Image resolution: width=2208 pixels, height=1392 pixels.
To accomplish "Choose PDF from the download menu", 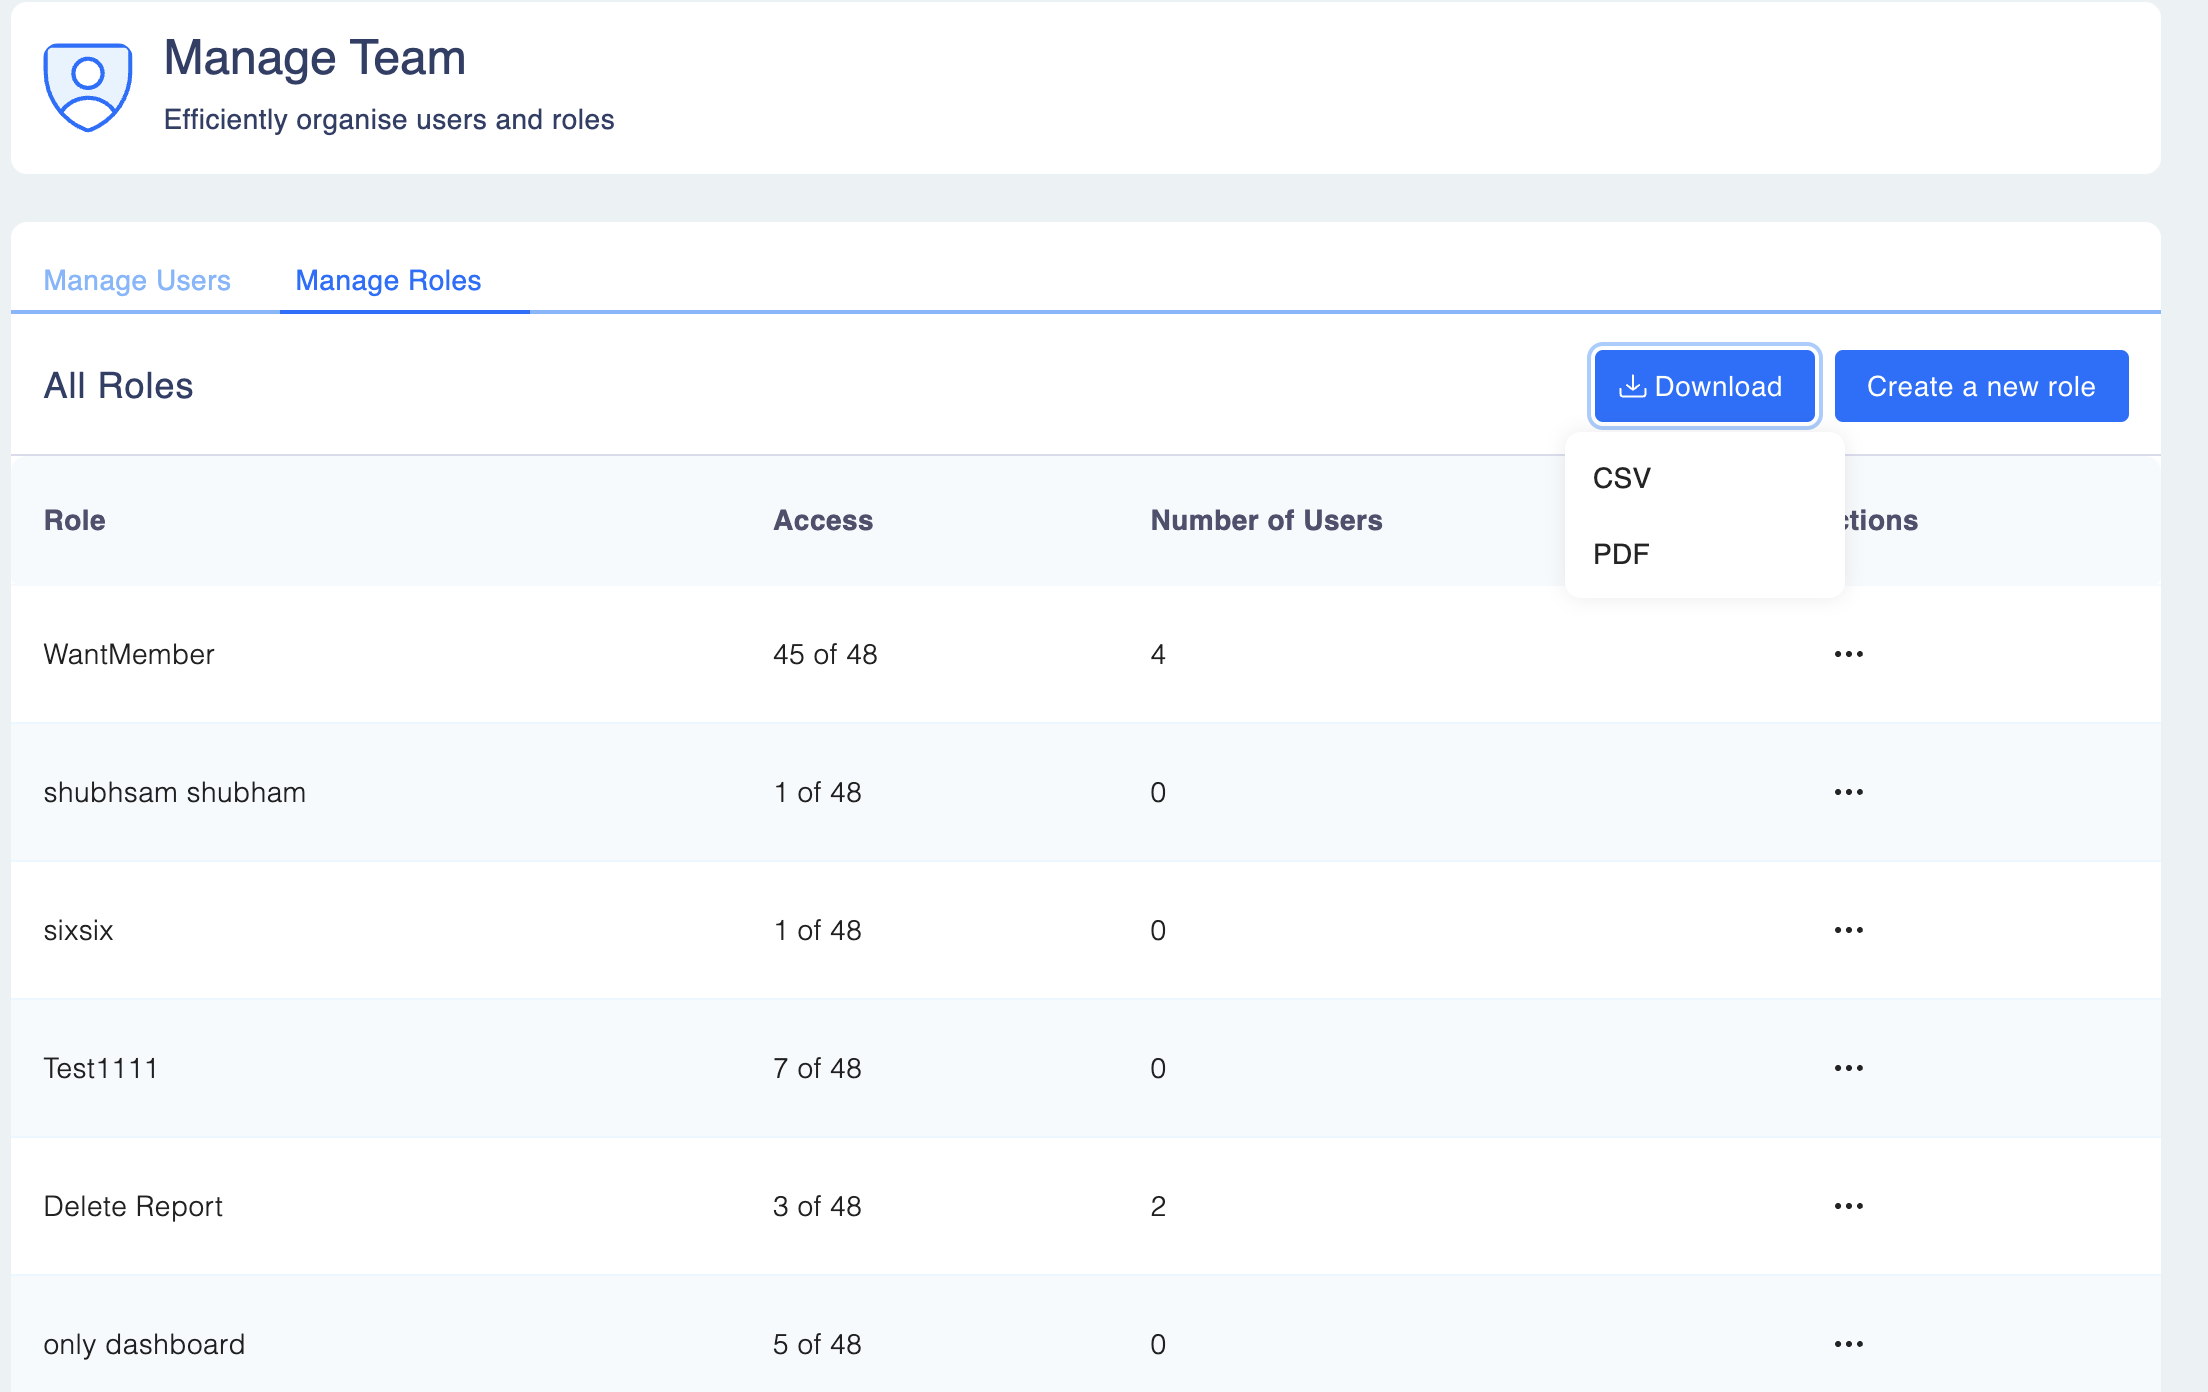I will pos(1620,554).
